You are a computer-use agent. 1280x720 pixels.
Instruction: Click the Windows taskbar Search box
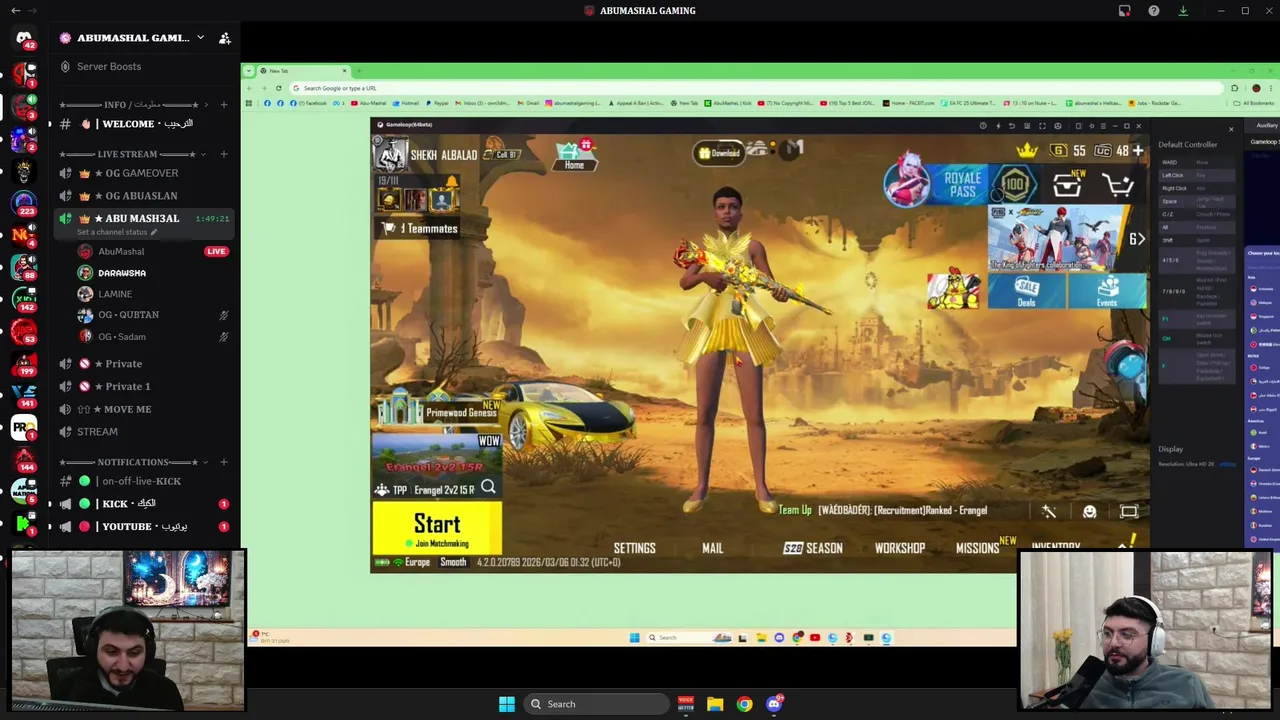point(596,704)
